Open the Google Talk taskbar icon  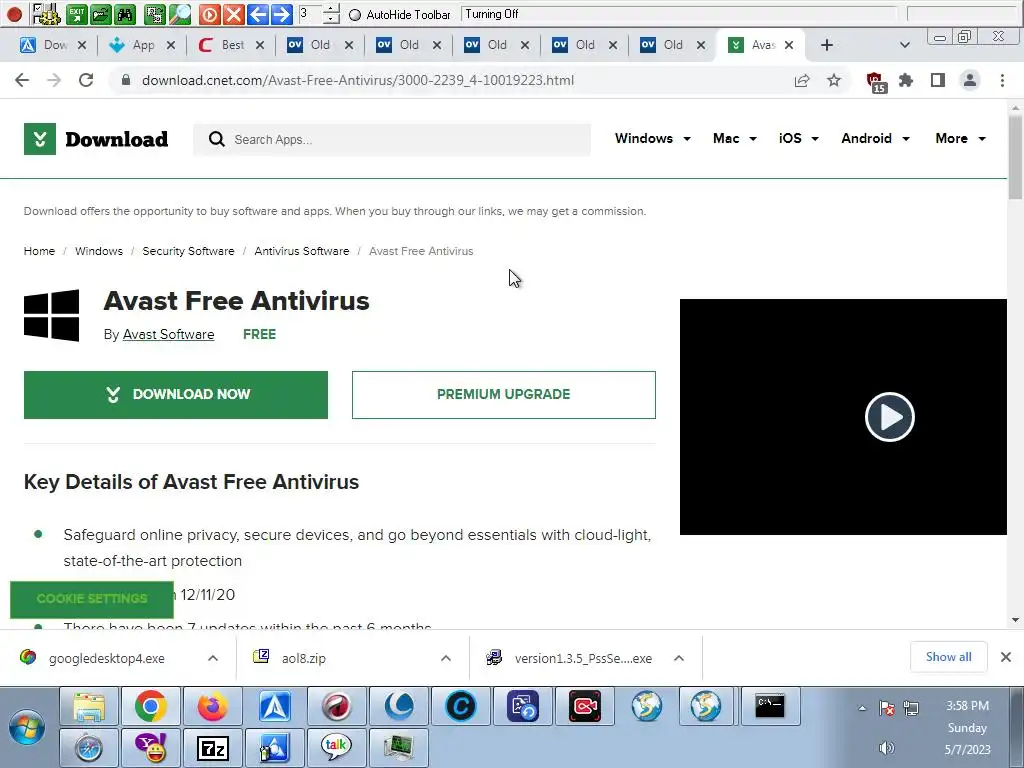click(x=337, y=748)
